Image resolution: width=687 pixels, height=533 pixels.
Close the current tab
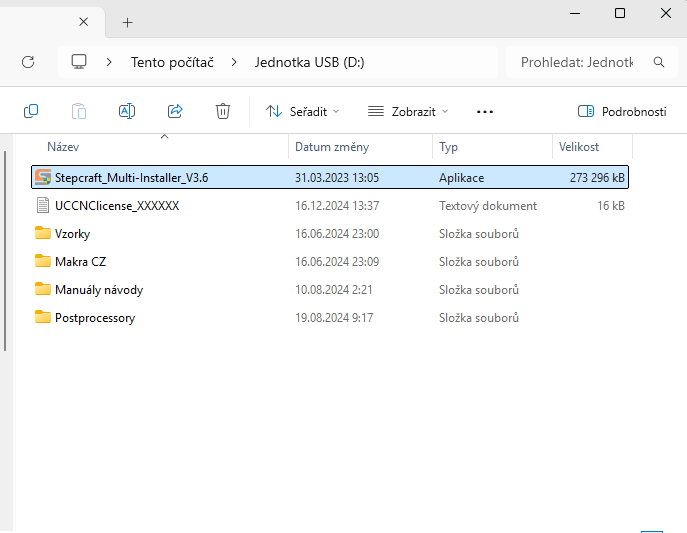point(84,22)
